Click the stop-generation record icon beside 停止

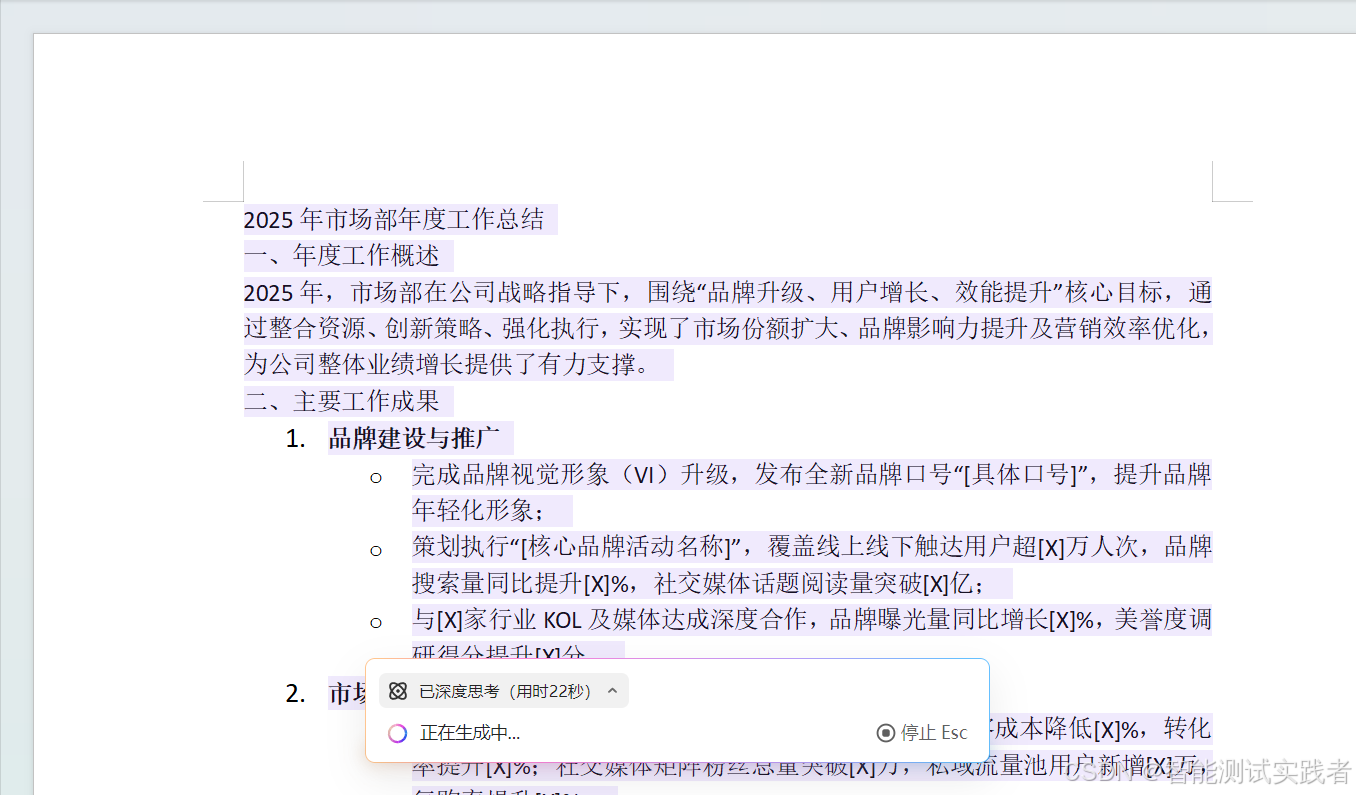tap(884, 732)
